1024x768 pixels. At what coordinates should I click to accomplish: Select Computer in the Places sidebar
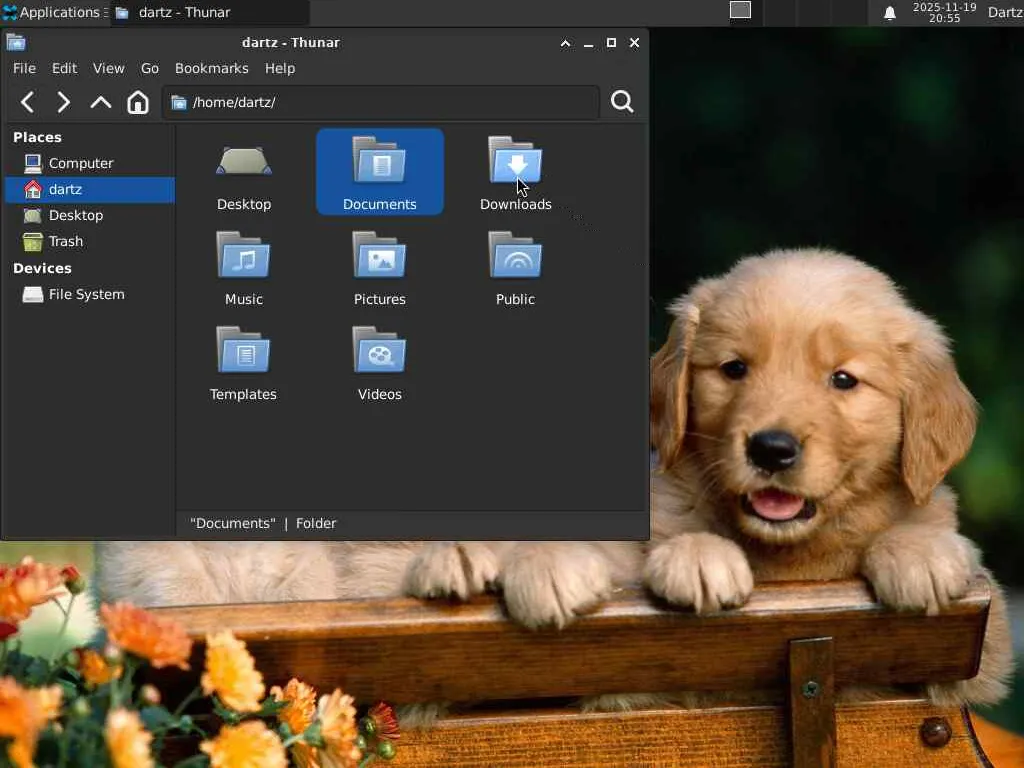coord(80,163)
